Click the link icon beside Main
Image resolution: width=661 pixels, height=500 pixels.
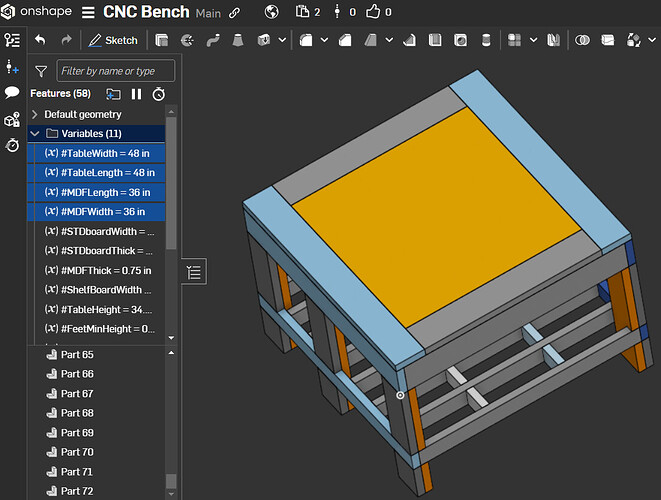(234, 13)
